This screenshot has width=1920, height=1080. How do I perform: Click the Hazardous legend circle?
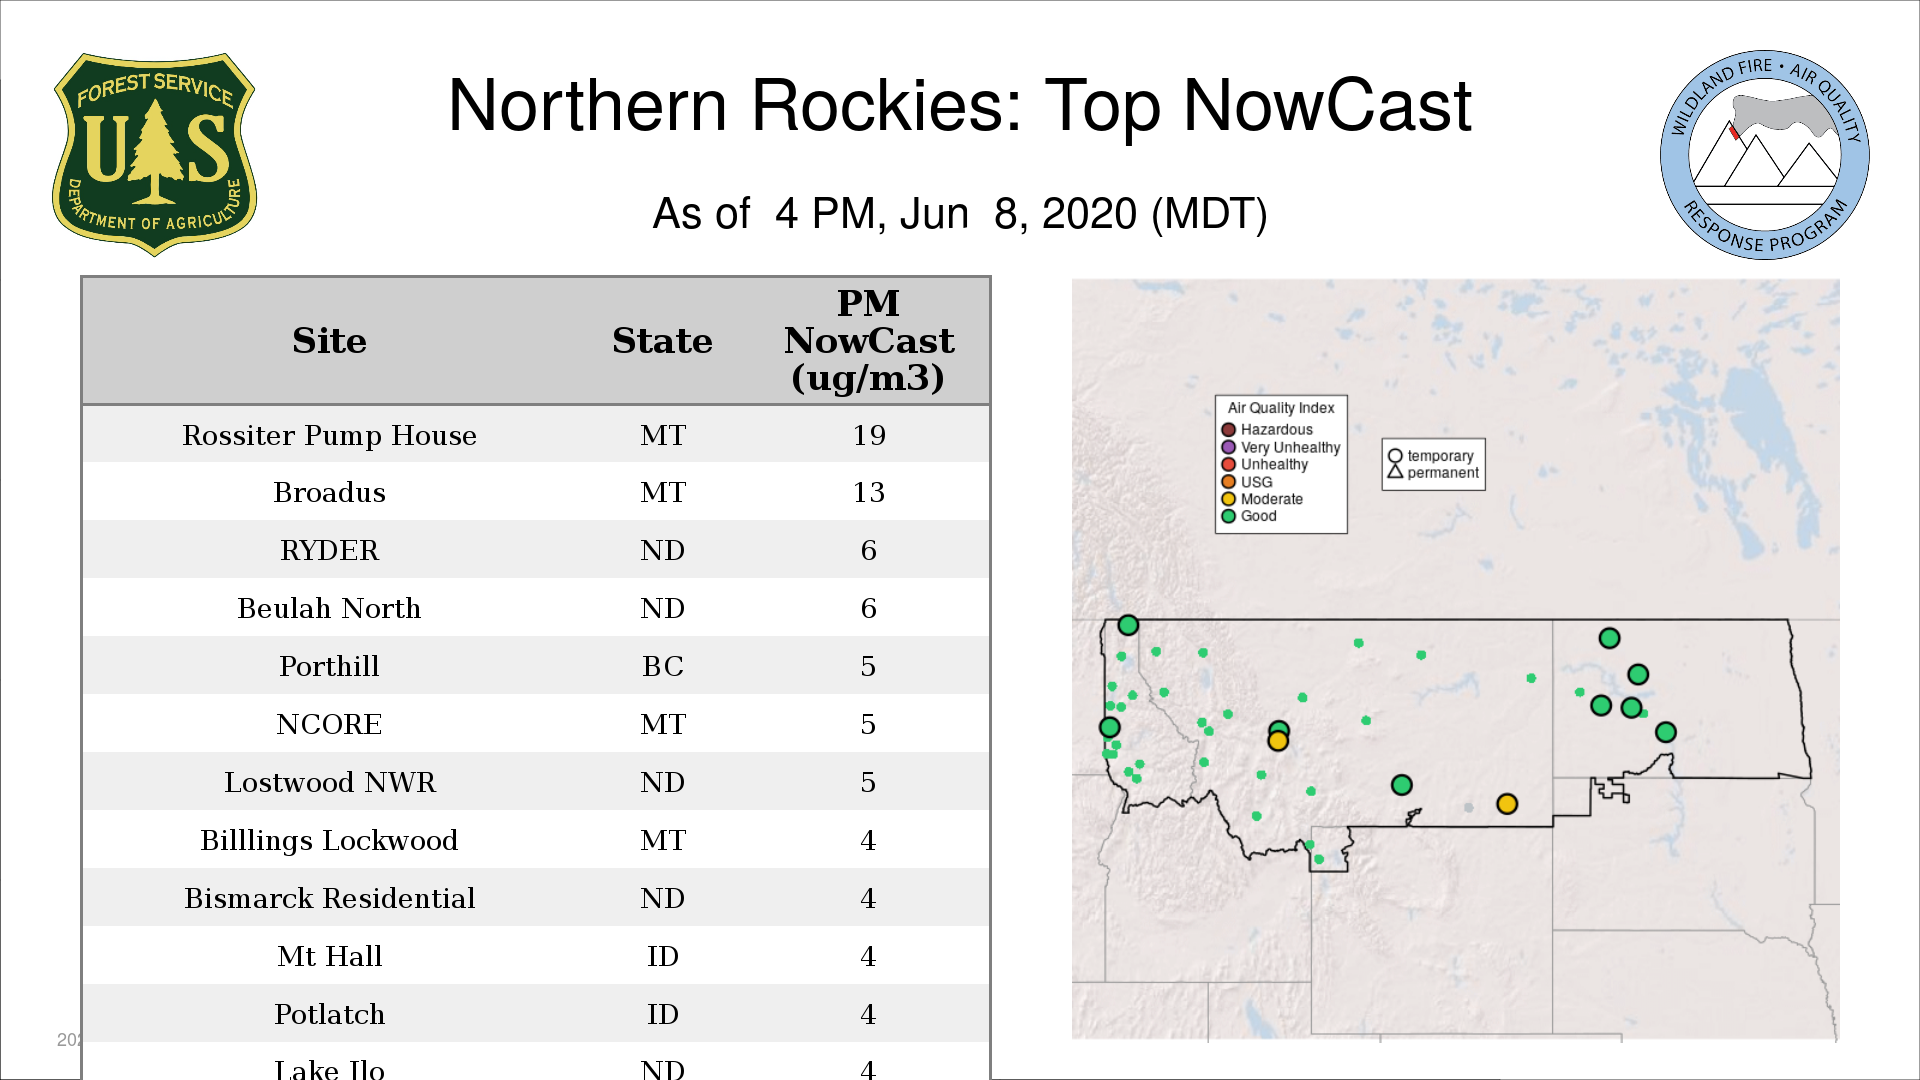[1228, 430]
